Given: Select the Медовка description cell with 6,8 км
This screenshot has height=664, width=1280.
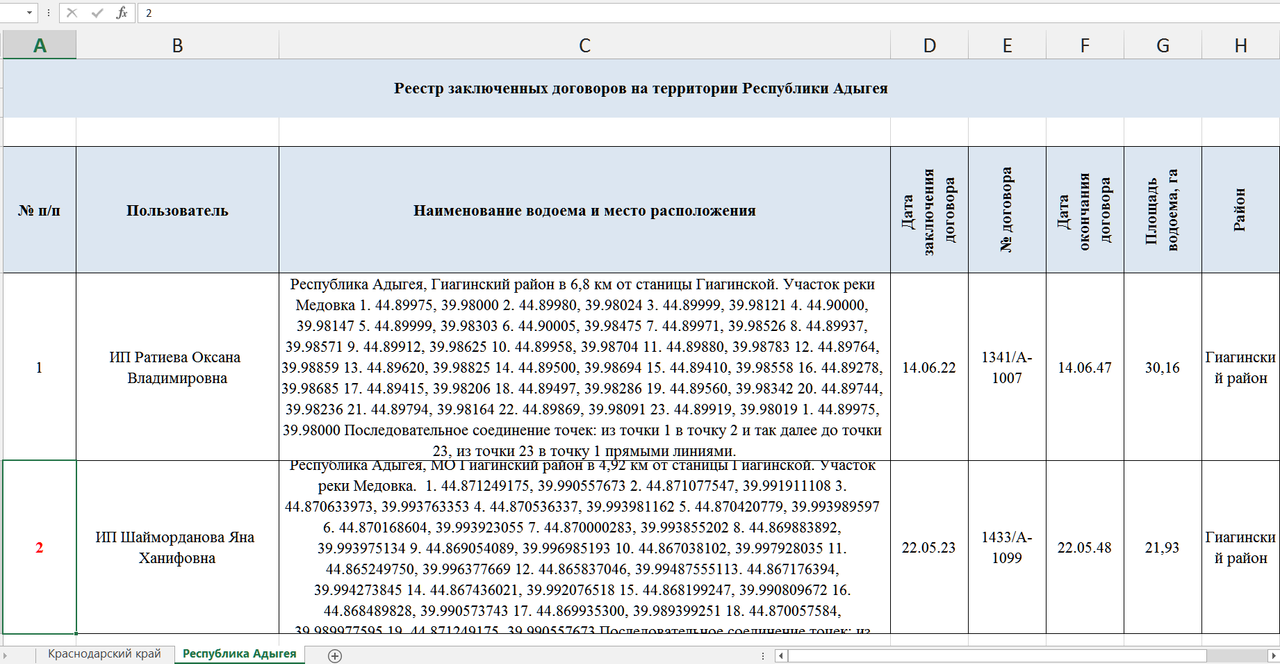Looking at the screenshot, I should click(x=584, y=367).
